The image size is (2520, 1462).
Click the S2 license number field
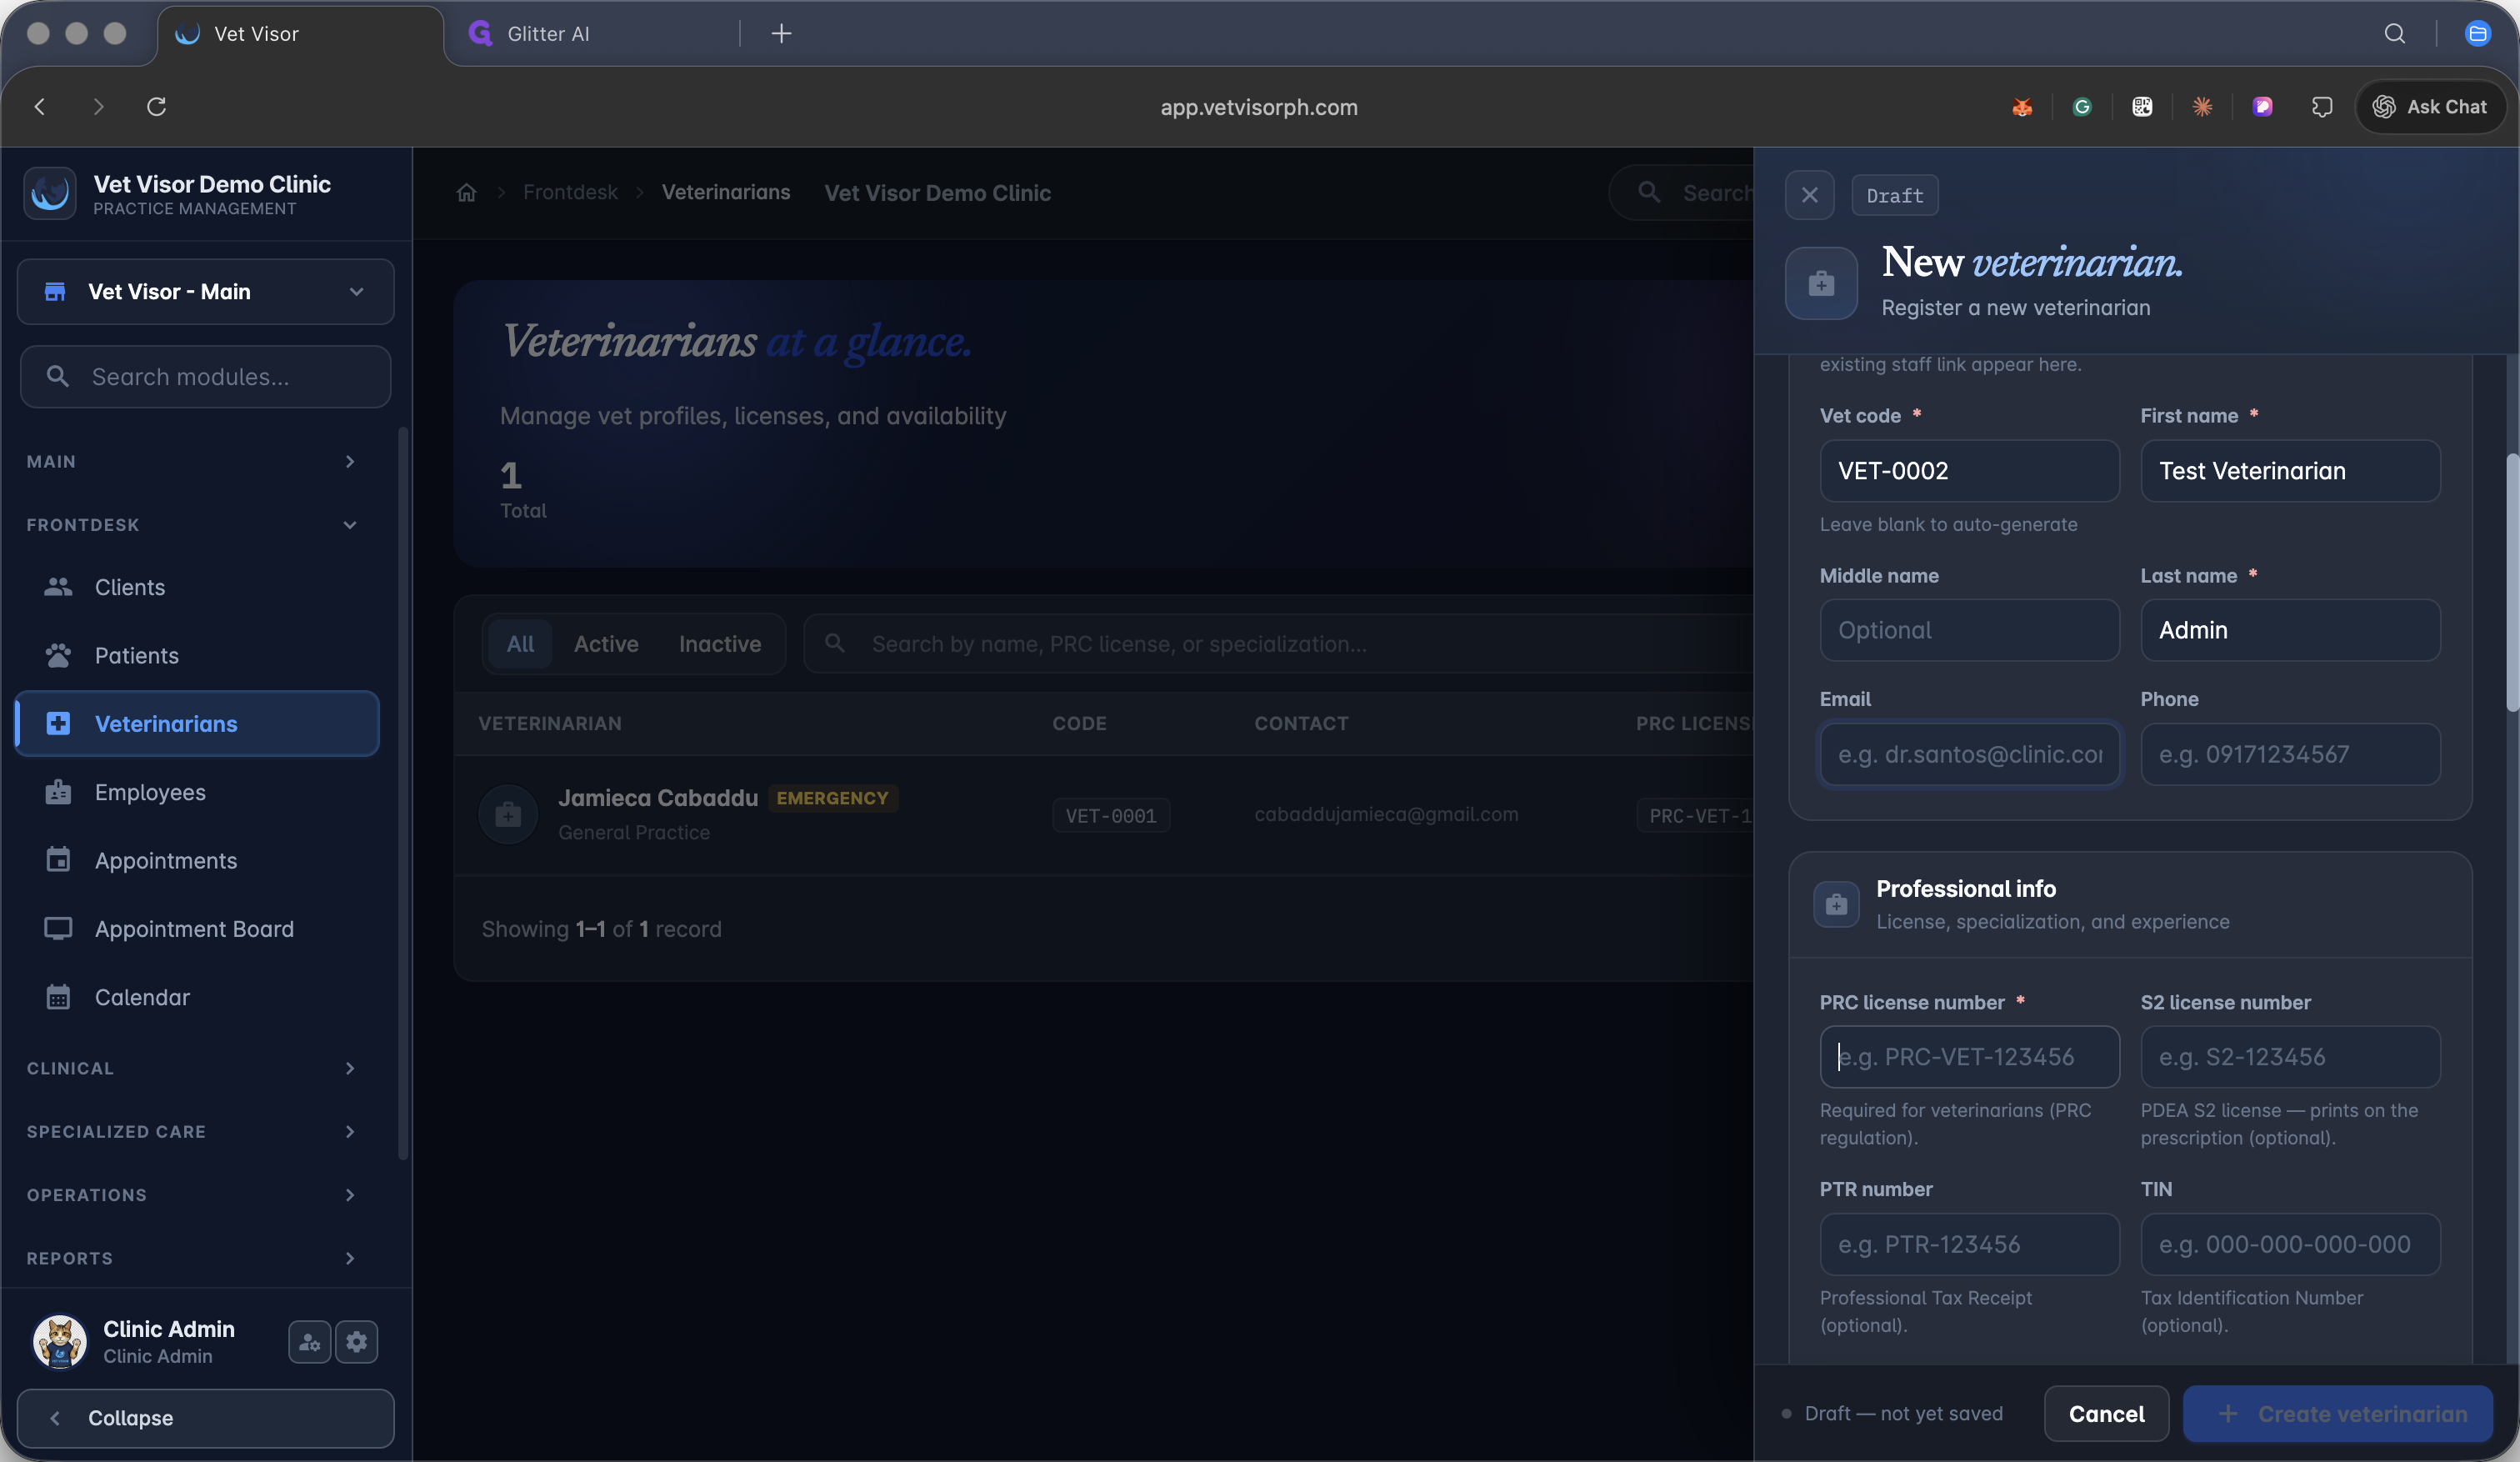click(x=2290, y=1057)
